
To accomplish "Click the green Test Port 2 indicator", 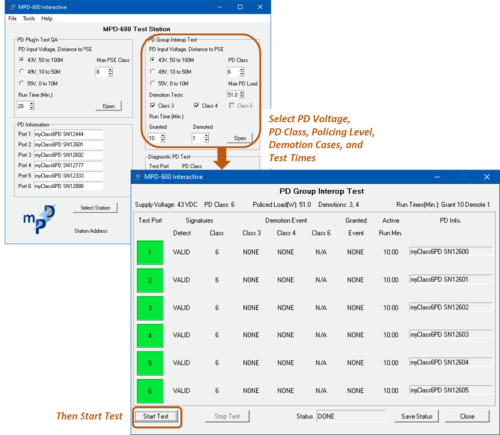I will (150, 280).
